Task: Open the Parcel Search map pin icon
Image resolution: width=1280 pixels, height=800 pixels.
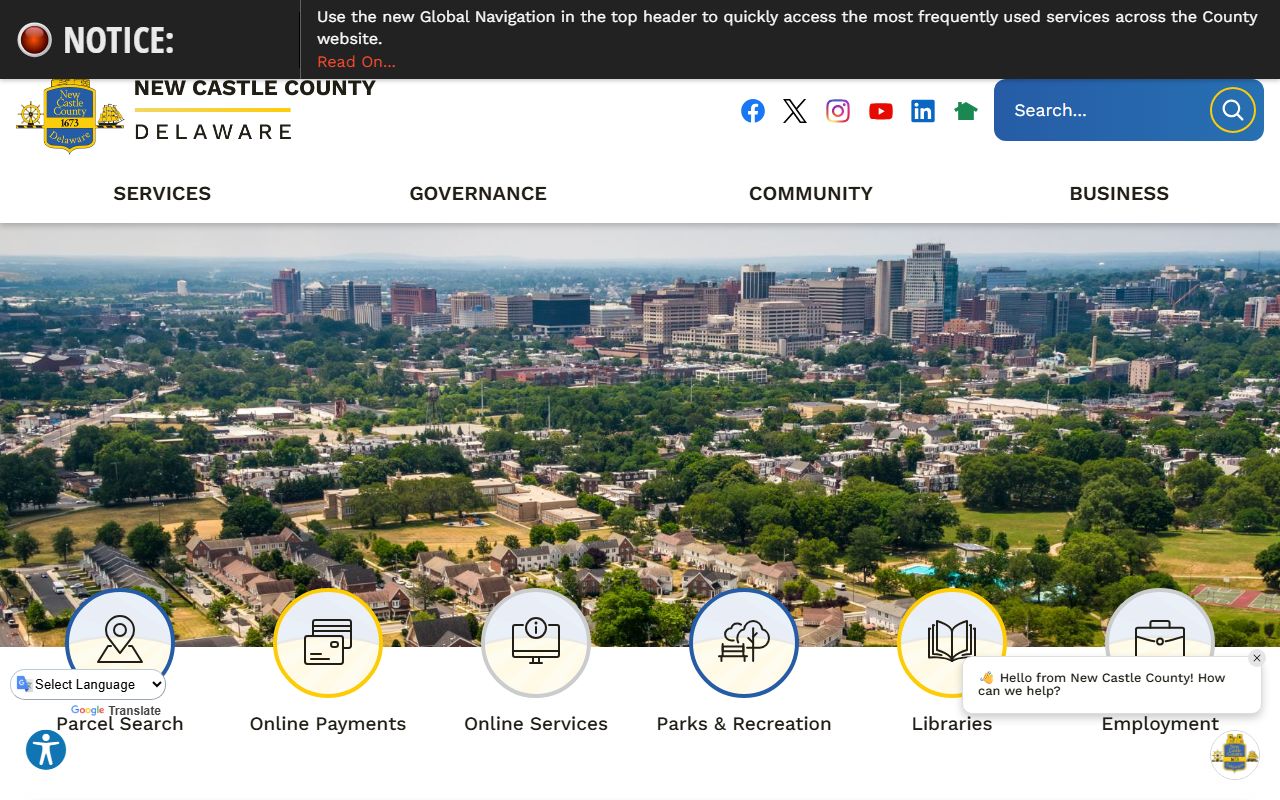Action: 120,642
